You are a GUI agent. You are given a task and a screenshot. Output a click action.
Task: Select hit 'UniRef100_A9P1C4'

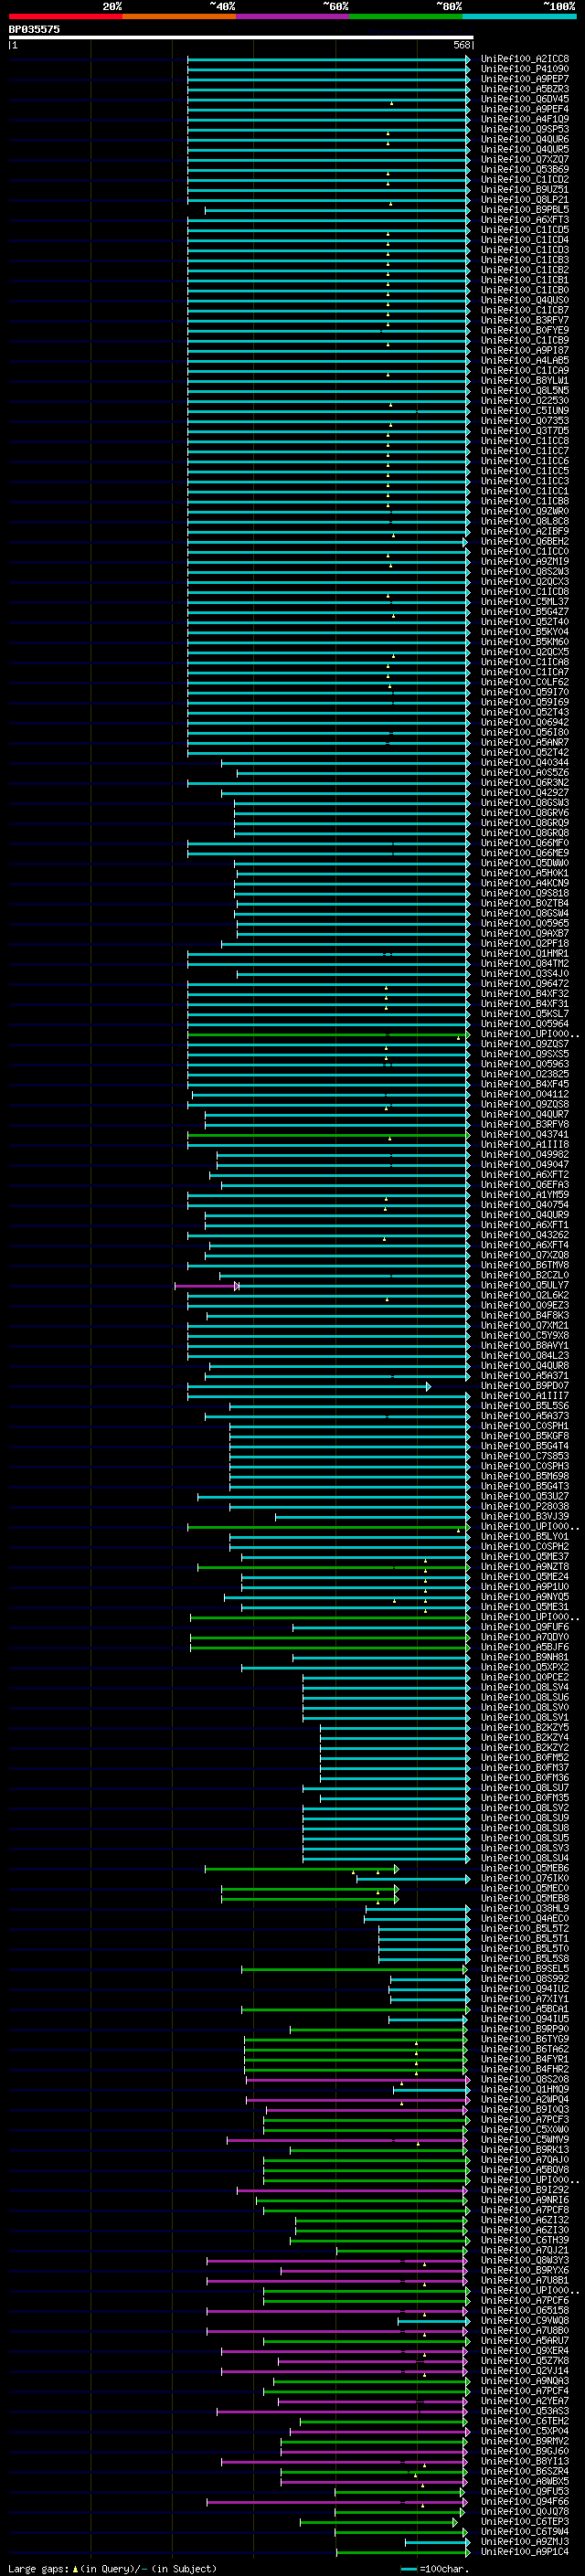tap(525, 2552)
